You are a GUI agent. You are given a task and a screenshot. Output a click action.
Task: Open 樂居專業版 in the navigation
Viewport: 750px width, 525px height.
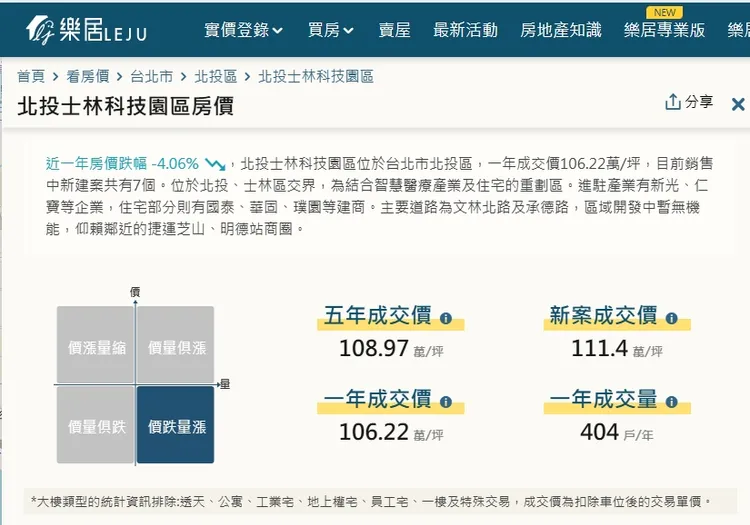[664, 30]
